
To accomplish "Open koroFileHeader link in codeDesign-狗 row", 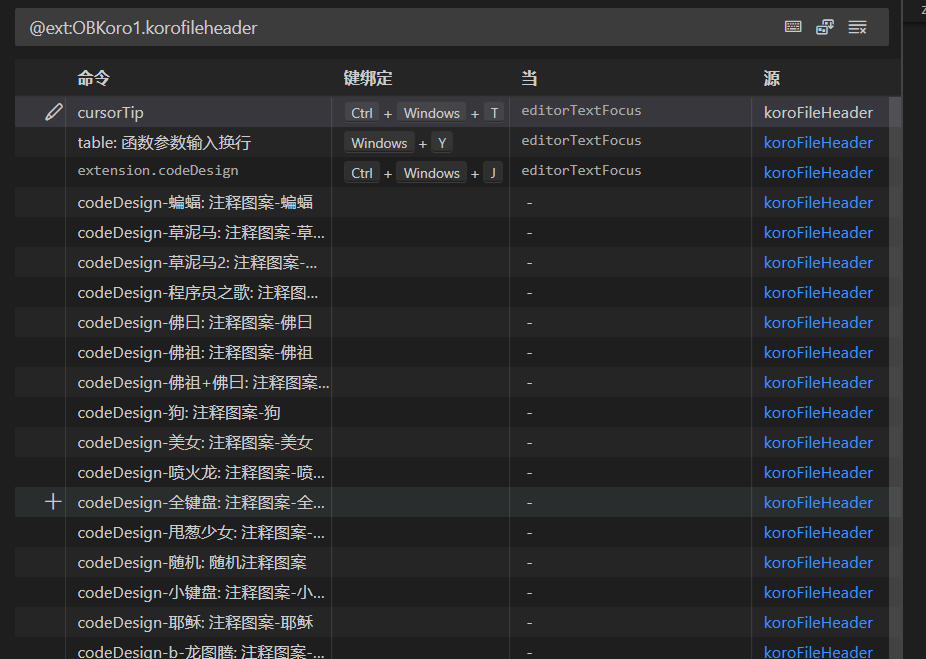I will [x=818, y=413].
